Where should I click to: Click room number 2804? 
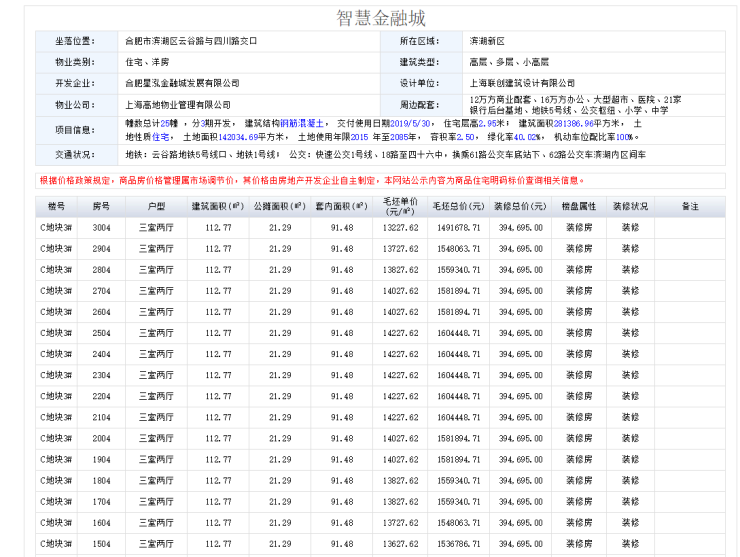101,270
